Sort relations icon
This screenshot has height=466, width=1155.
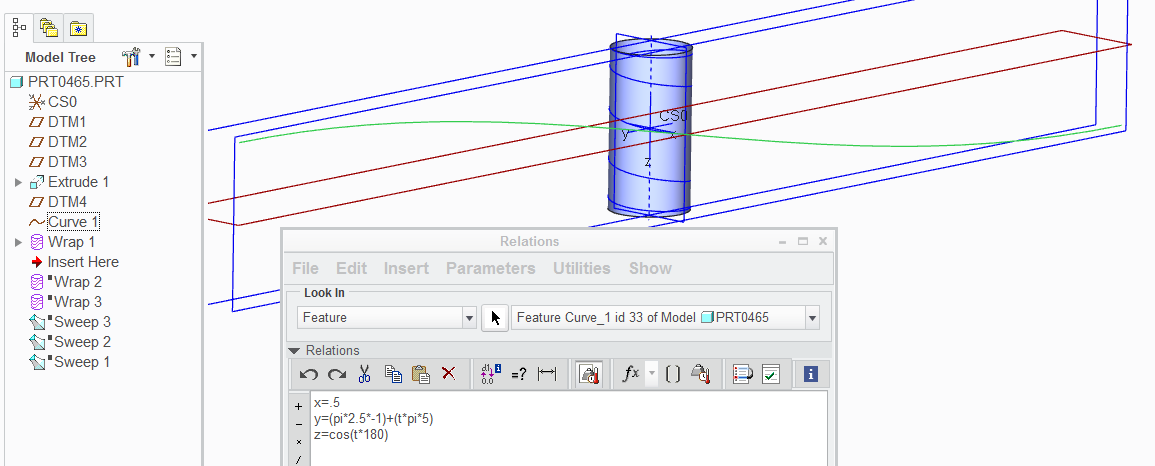pyautogui.click(x=742, y=374)
